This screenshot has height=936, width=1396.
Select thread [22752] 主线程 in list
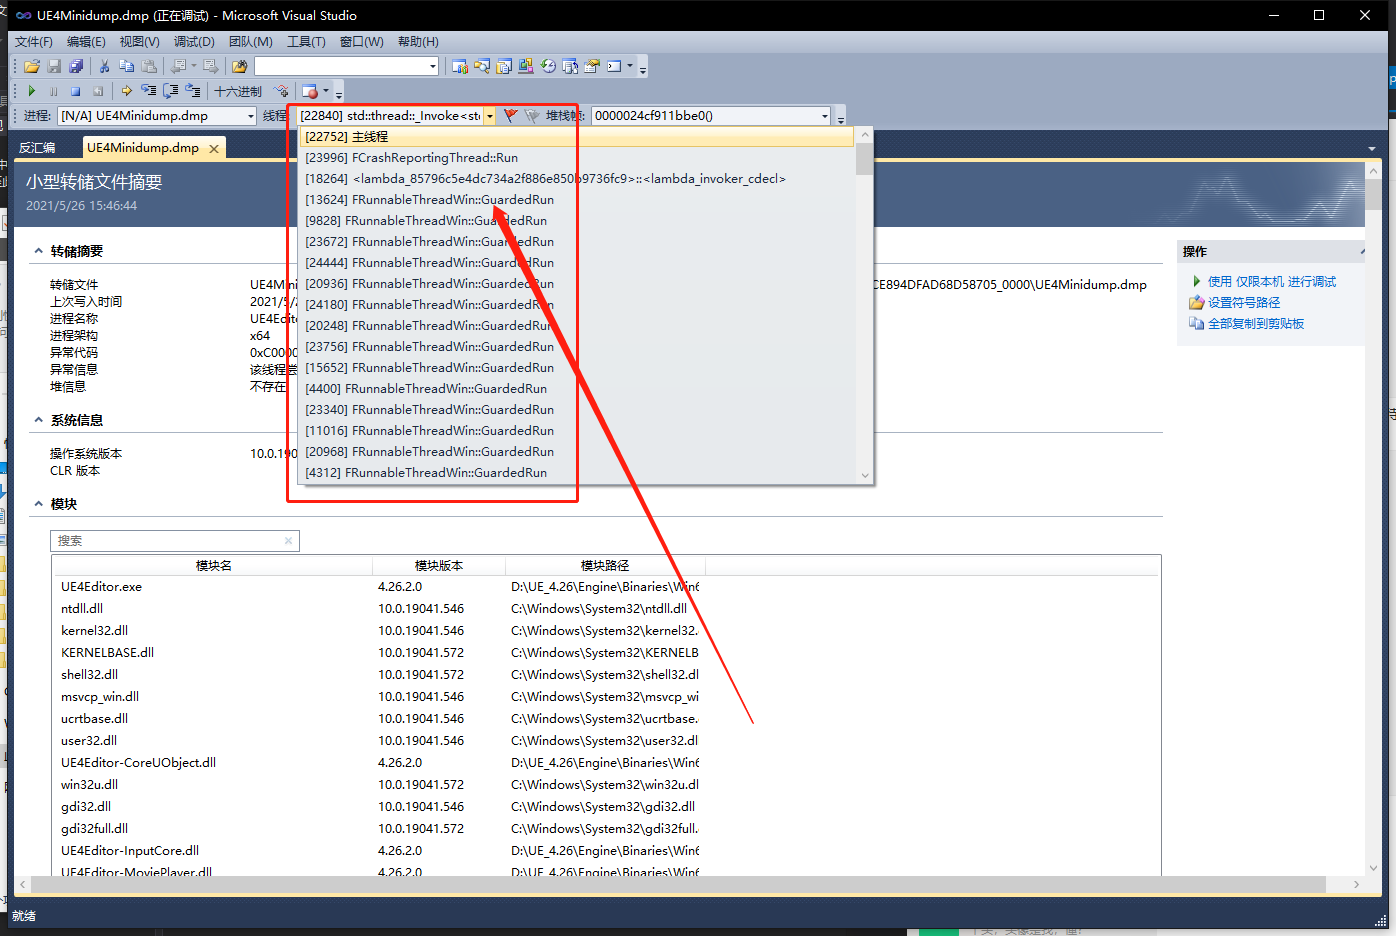[578, 137]
